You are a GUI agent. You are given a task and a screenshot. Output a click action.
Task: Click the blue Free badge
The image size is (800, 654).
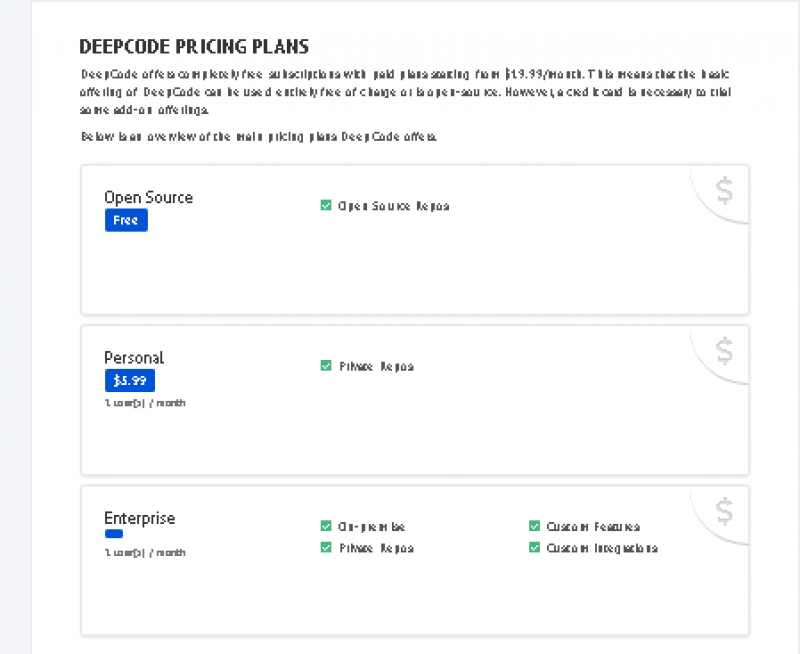pyautogui.click(x=126, y=220)
